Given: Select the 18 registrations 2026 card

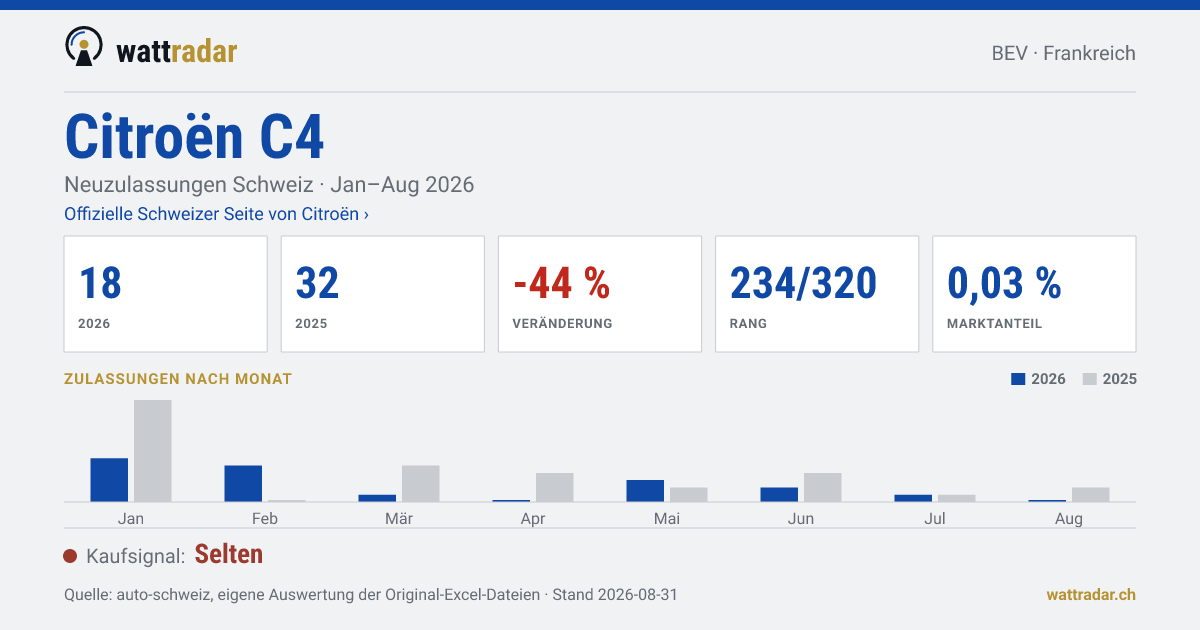Looking at the screenshot, I should (165, 294).
